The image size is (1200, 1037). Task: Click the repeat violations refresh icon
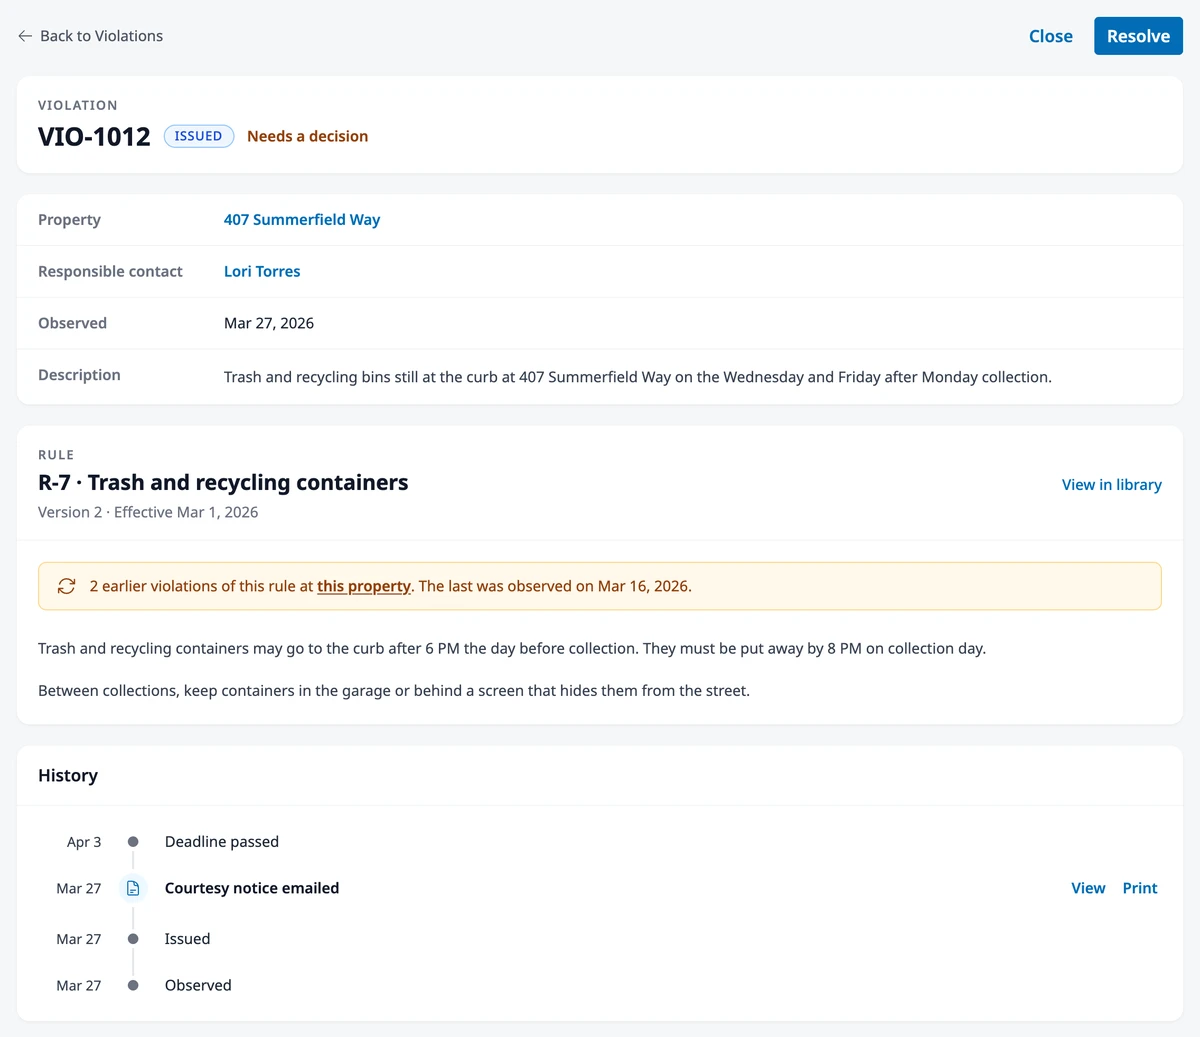pyautogui.click(x=67, y=586)
